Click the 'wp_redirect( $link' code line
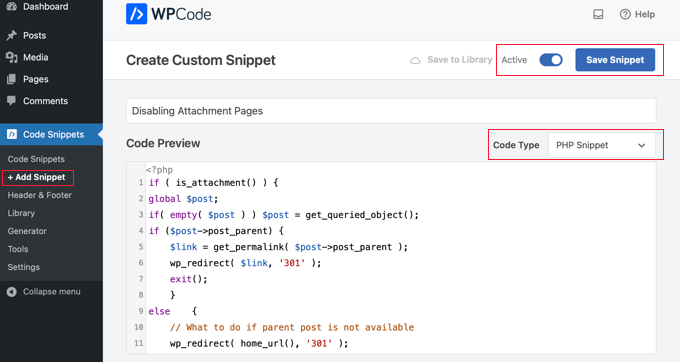The image size is (680, 362). 245,263
